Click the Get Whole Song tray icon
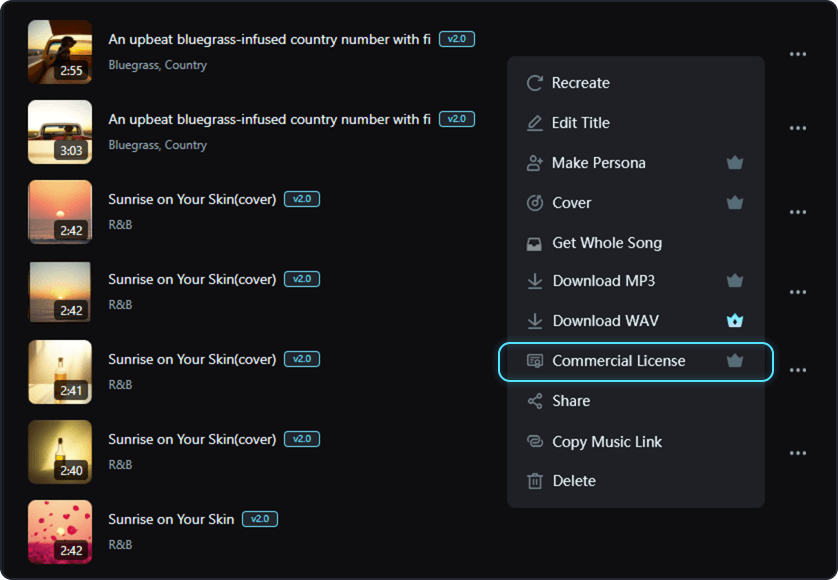This screenshot has width=838, height=580. 535,243
